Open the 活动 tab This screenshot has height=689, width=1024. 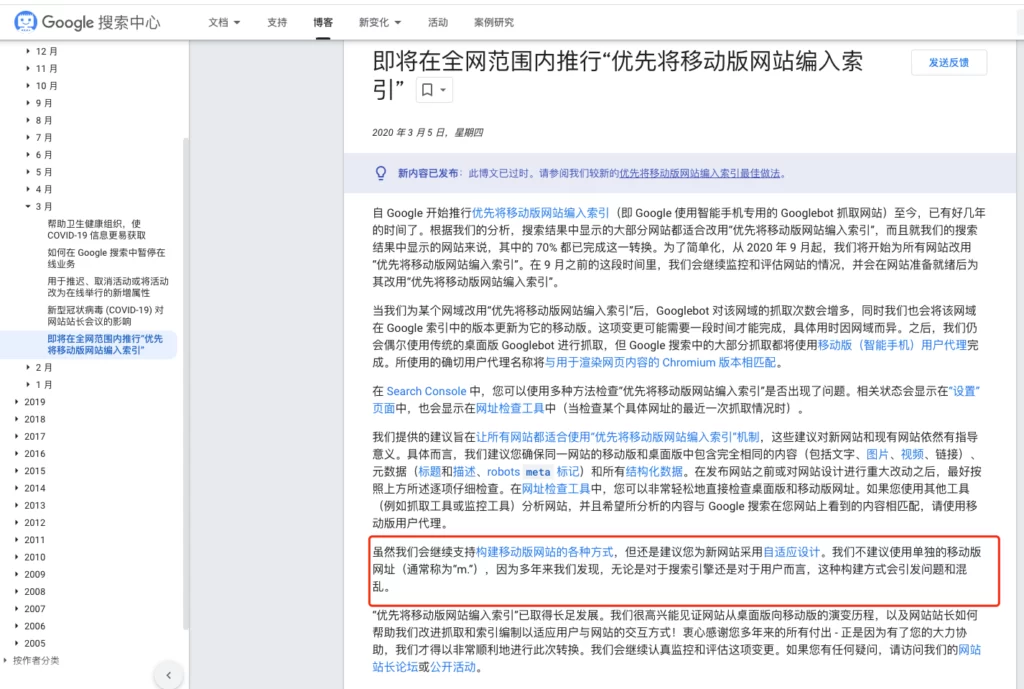438,22
